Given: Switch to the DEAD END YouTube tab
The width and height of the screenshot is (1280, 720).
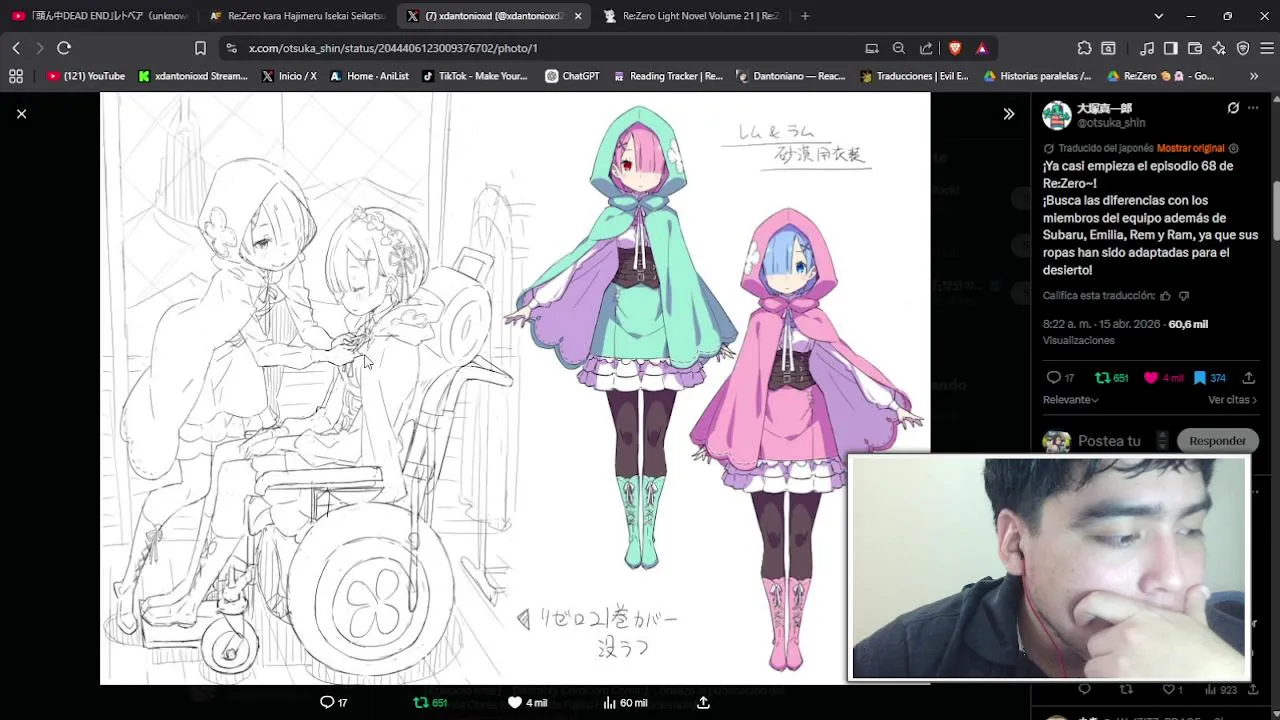Looking at the screenshot, I should point(99,16).
